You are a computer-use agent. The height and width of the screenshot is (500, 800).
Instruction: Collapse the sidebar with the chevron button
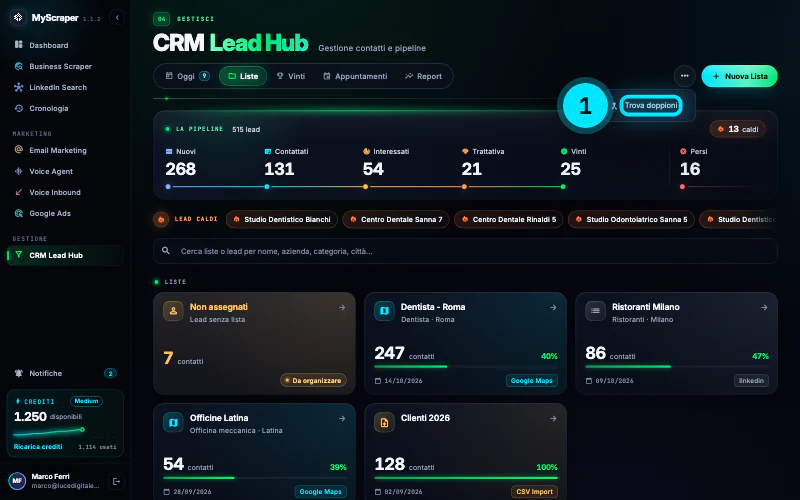(117, 17)
